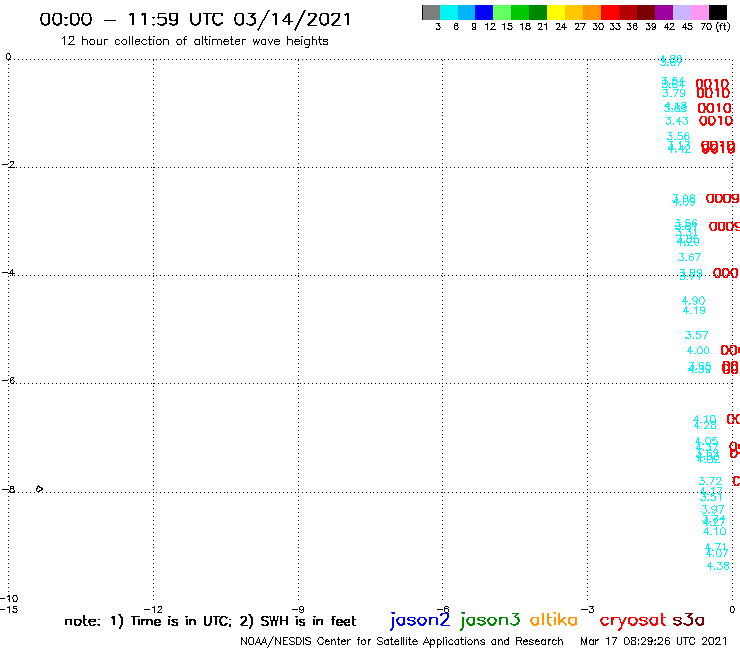Click the longitude axis label "-9"
This screenshot has height=650, width=740.
[x=298, y=609]
